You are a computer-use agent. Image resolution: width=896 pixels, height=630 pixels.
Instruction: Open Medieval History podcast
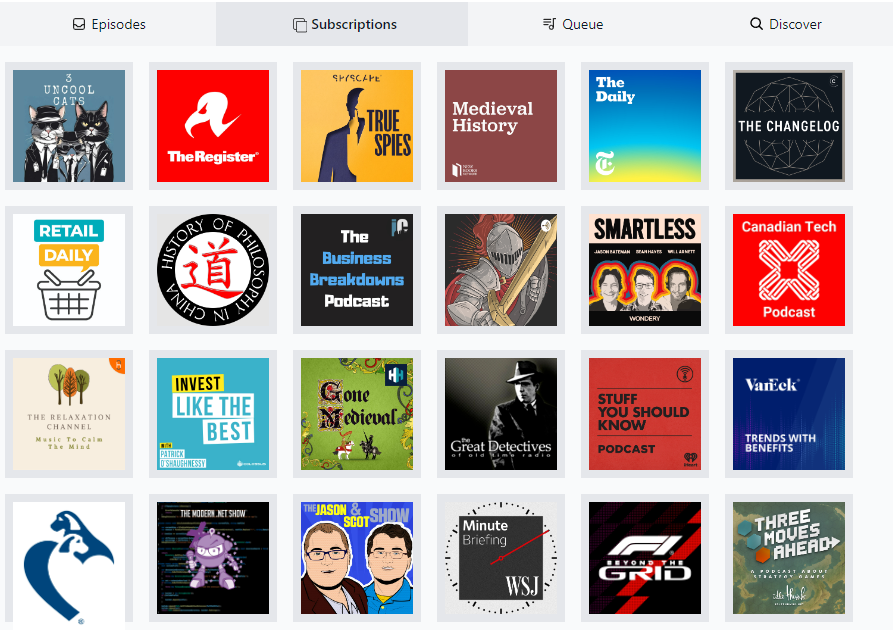point(501,126)
